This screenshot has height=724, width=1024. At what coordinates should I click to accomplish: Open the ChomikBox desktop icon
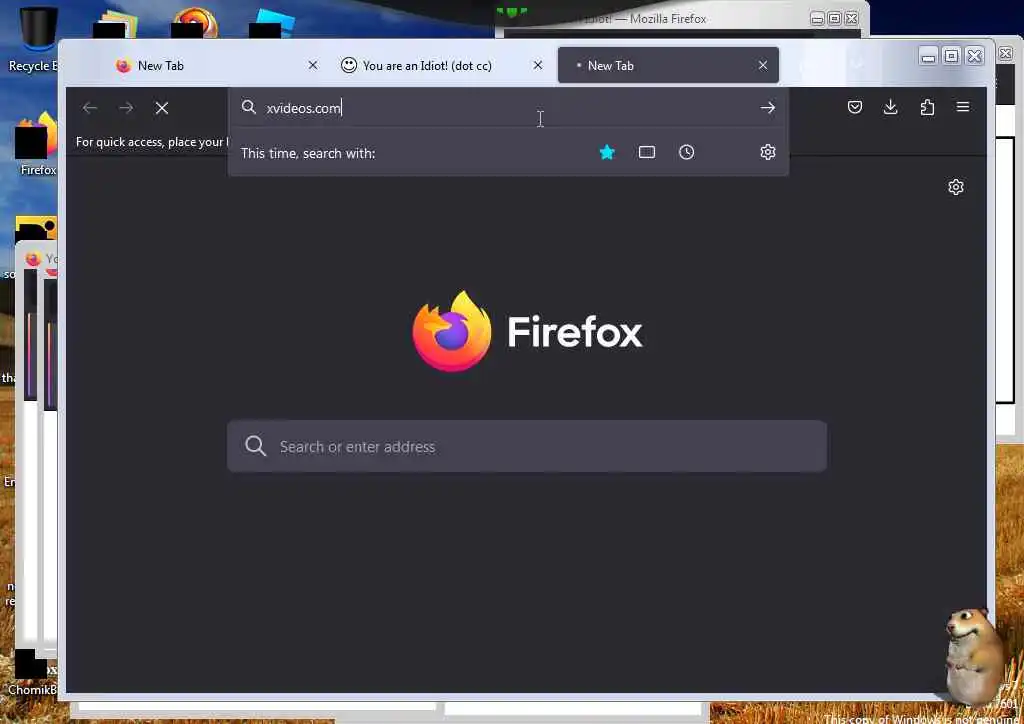coord(33,672)
